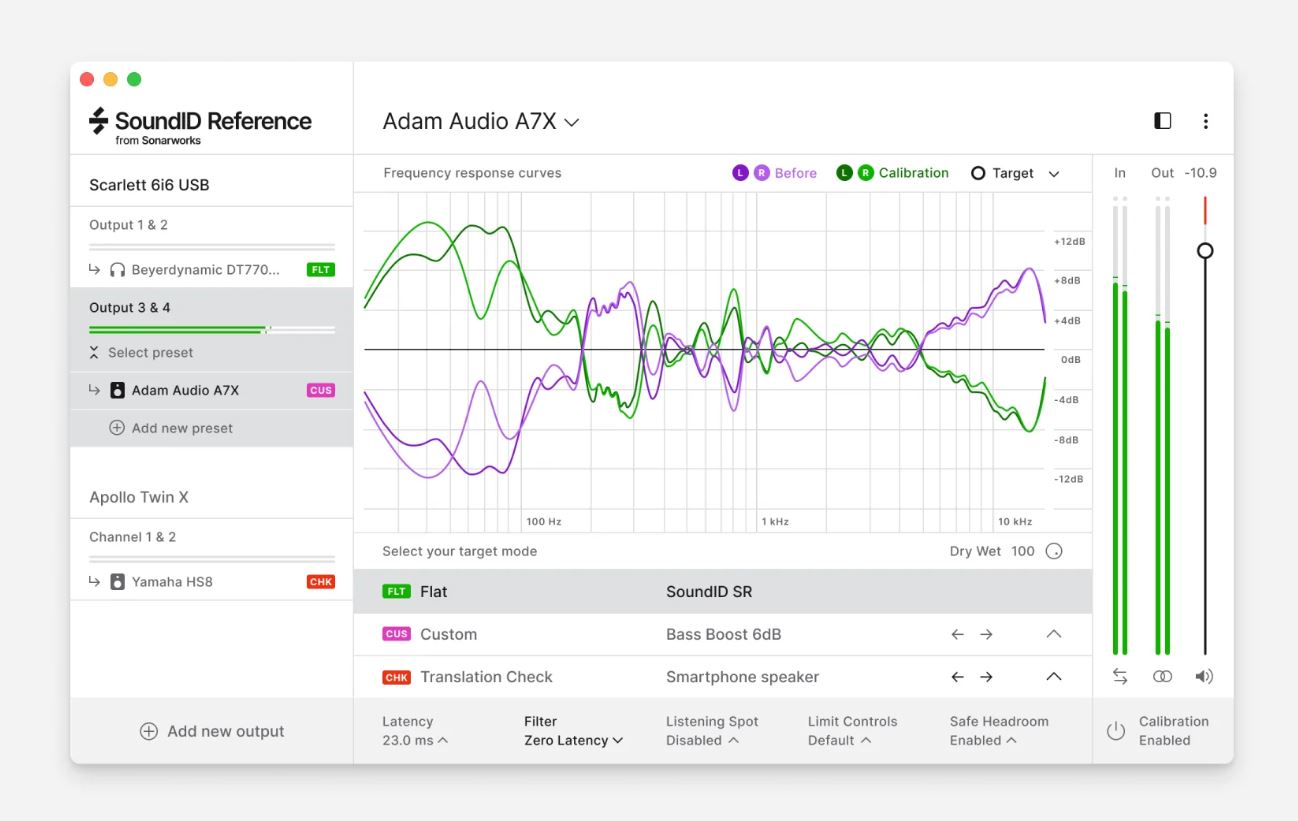Viewport: 1298px width, 821px height.
Task: Click Add new output
Action: pyautogui.click(x=211, y=731)
